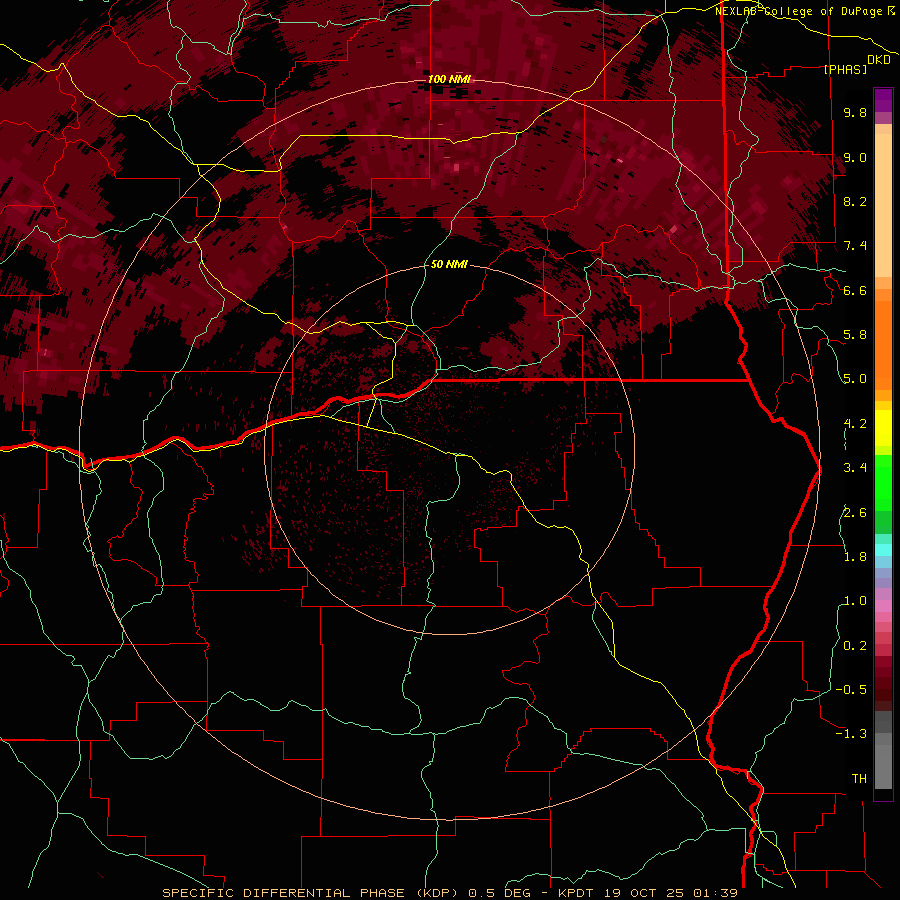This screenshot has height=900, width=900.
Task: Click the 6.6 value on the color scale
Action: click(x=855, y=290)
